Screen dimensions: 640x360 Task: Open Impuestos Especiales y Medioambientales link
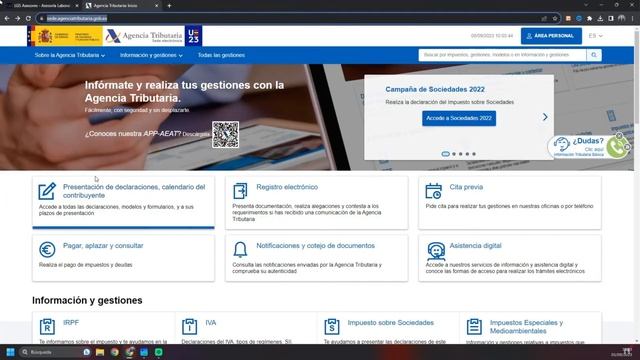coord(526,327)
